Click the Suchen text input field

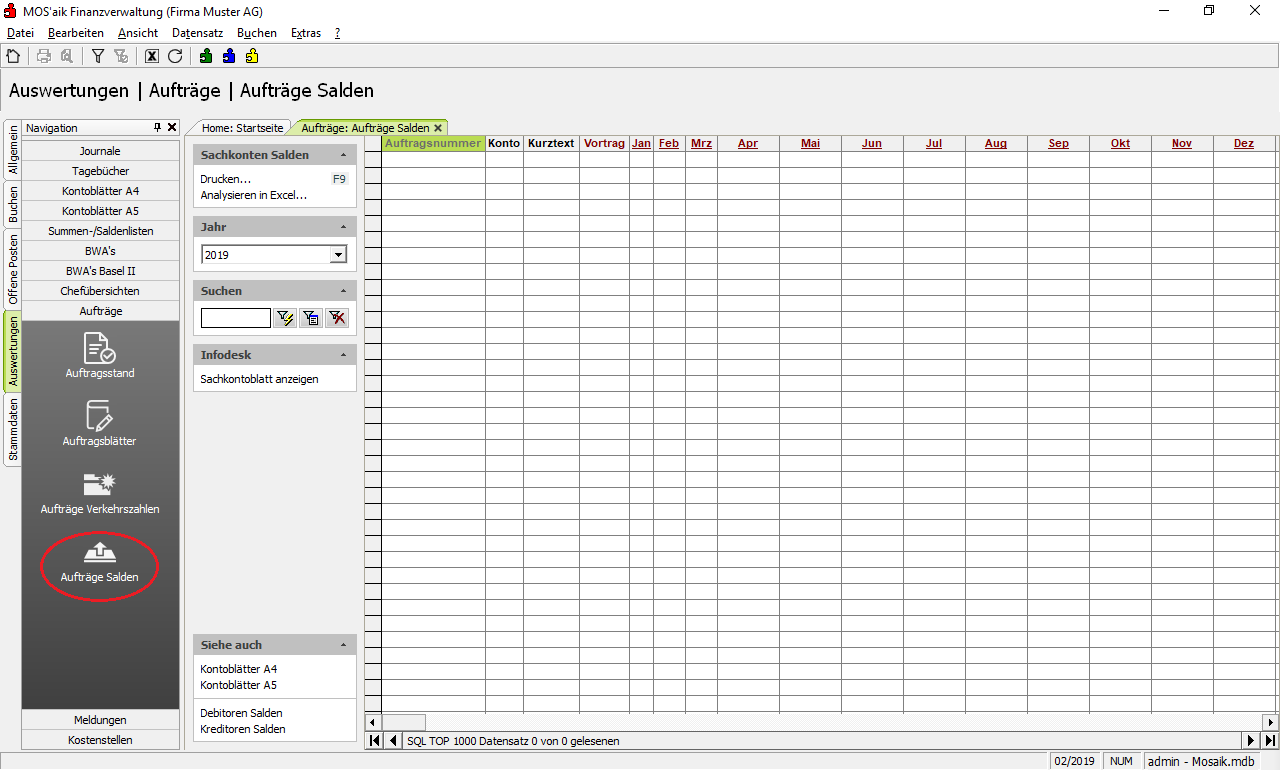pos(236,318)
